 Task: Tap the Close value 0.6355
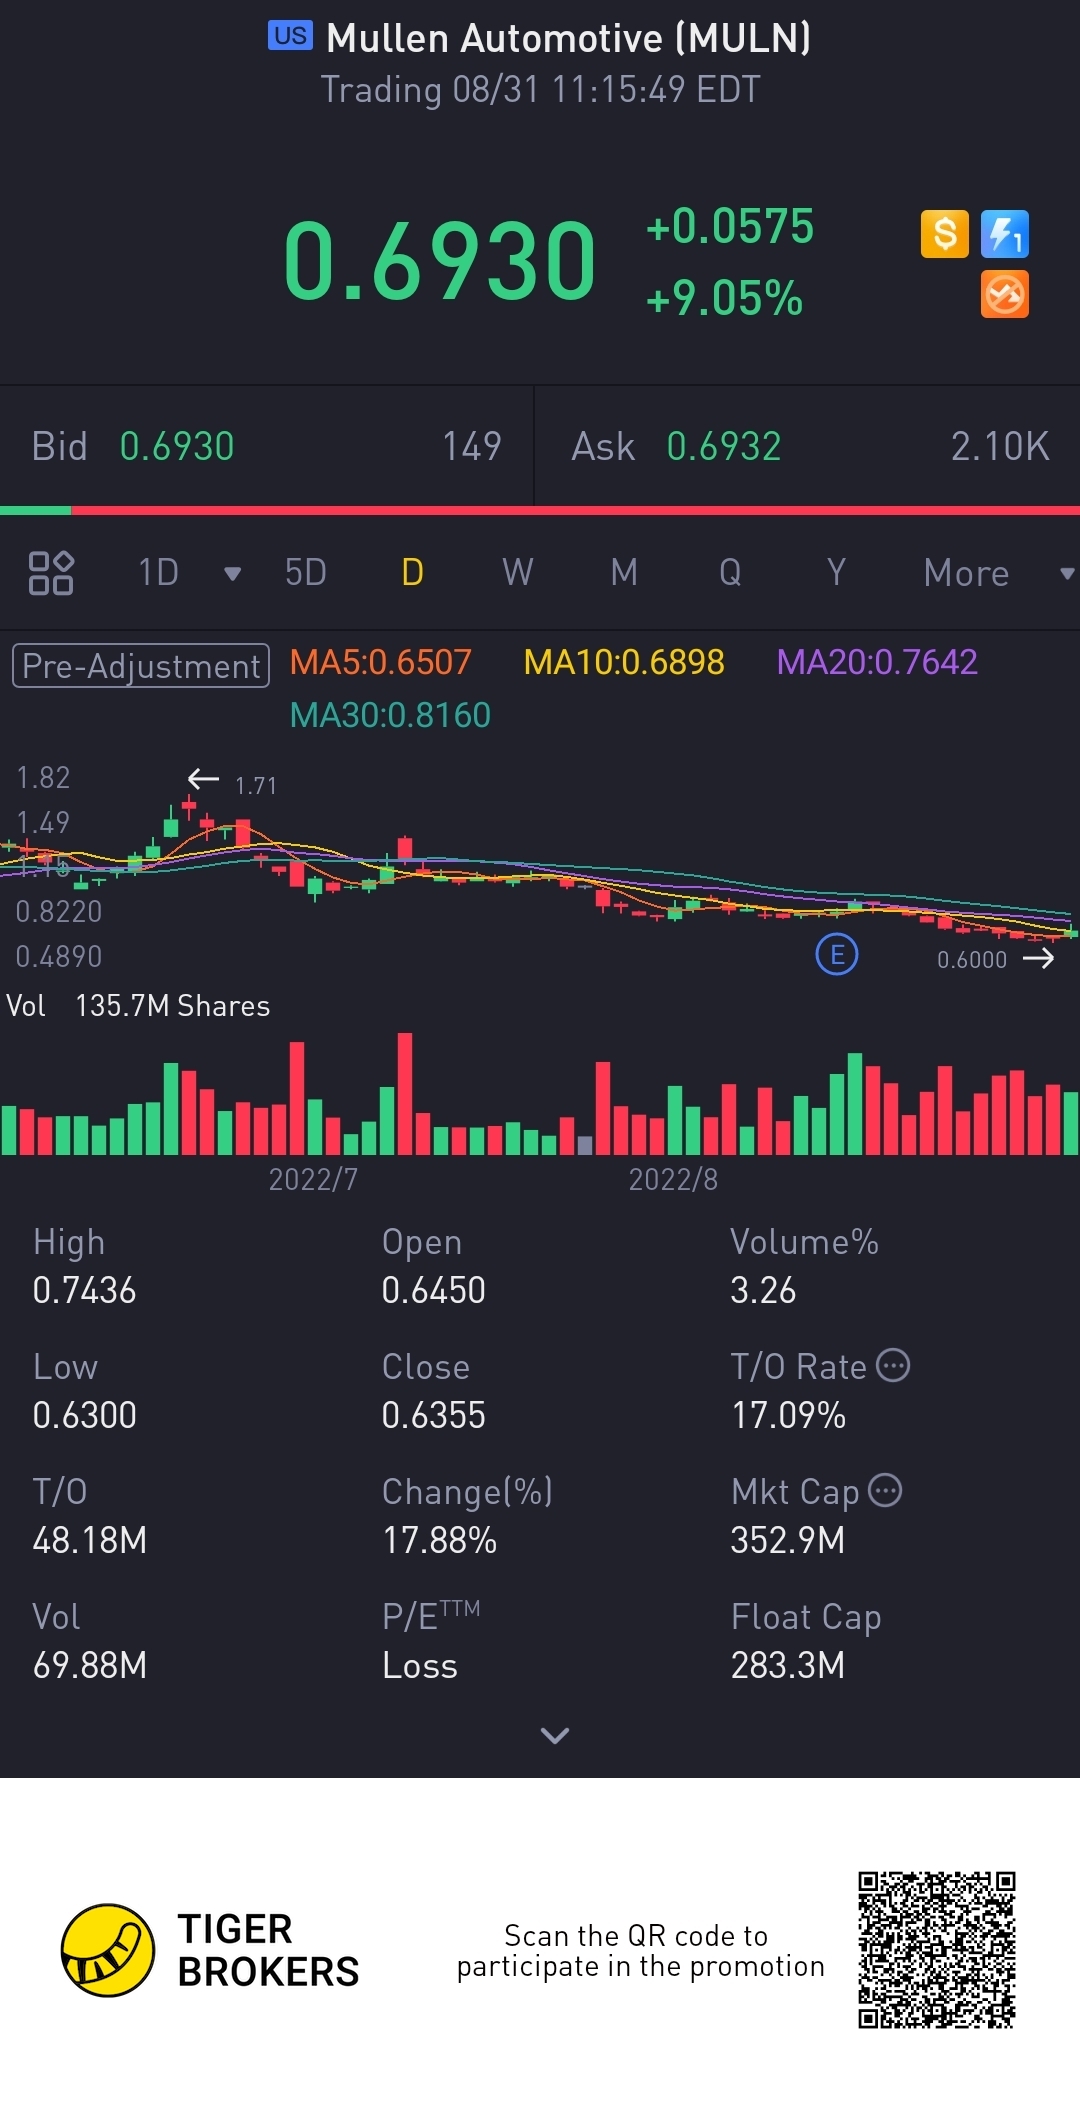433,1415
